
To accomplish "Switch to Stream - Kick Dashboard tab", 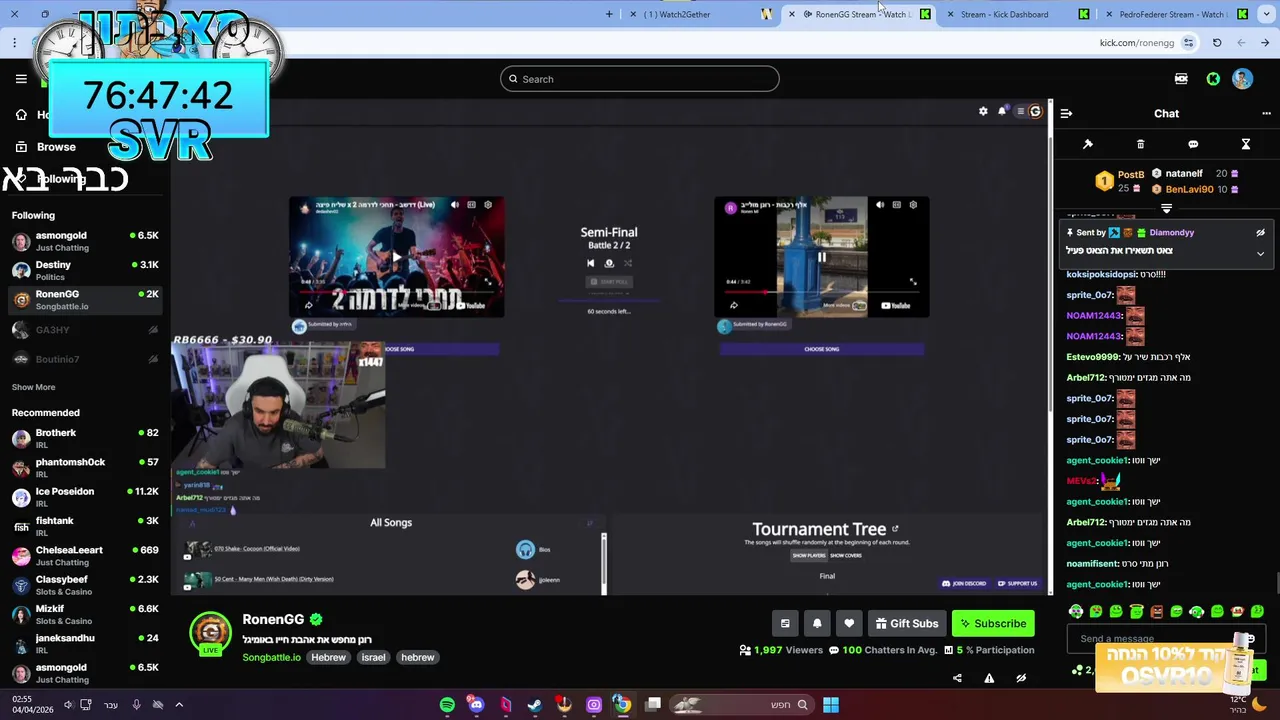I will pos(1010,14).
